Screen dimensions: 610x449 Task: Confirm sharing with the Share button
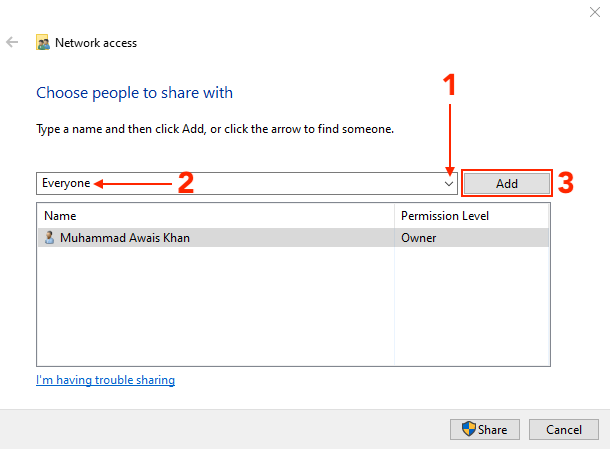tap(485, 430)
